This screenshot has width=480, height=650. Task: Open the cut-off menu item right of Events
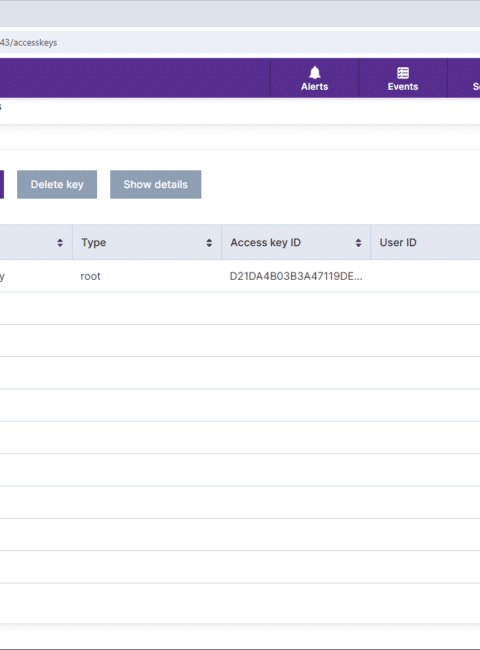[x=475, y=79]
